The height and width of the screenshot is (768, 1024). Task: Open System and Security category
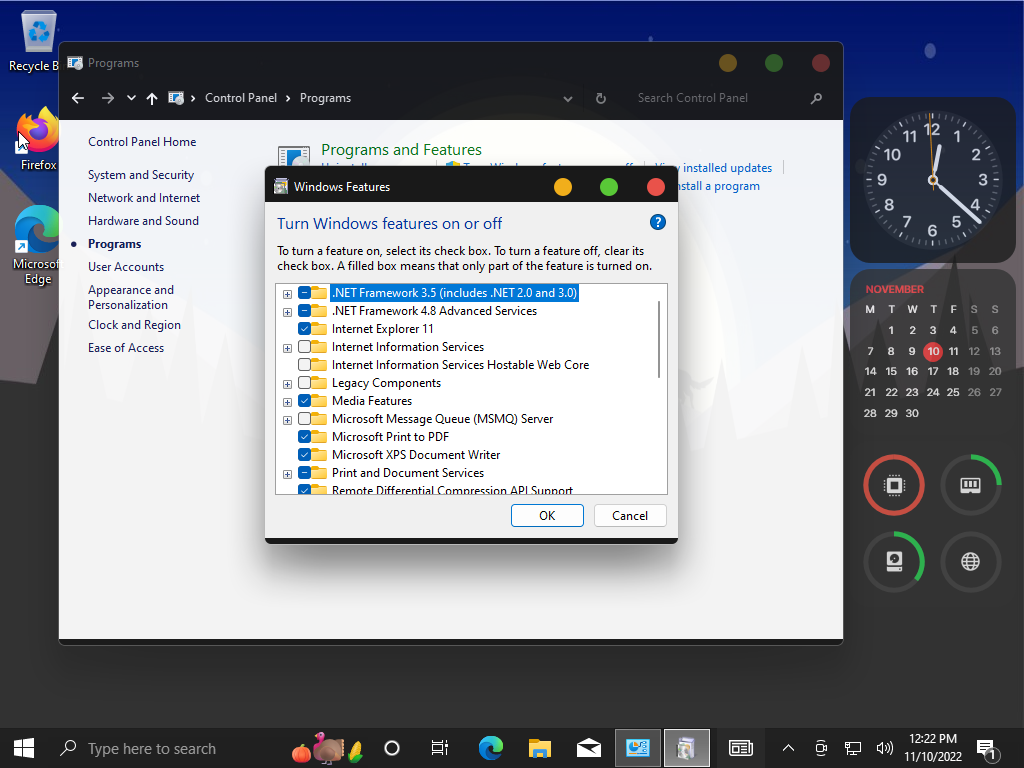click(x=141, y=175)
